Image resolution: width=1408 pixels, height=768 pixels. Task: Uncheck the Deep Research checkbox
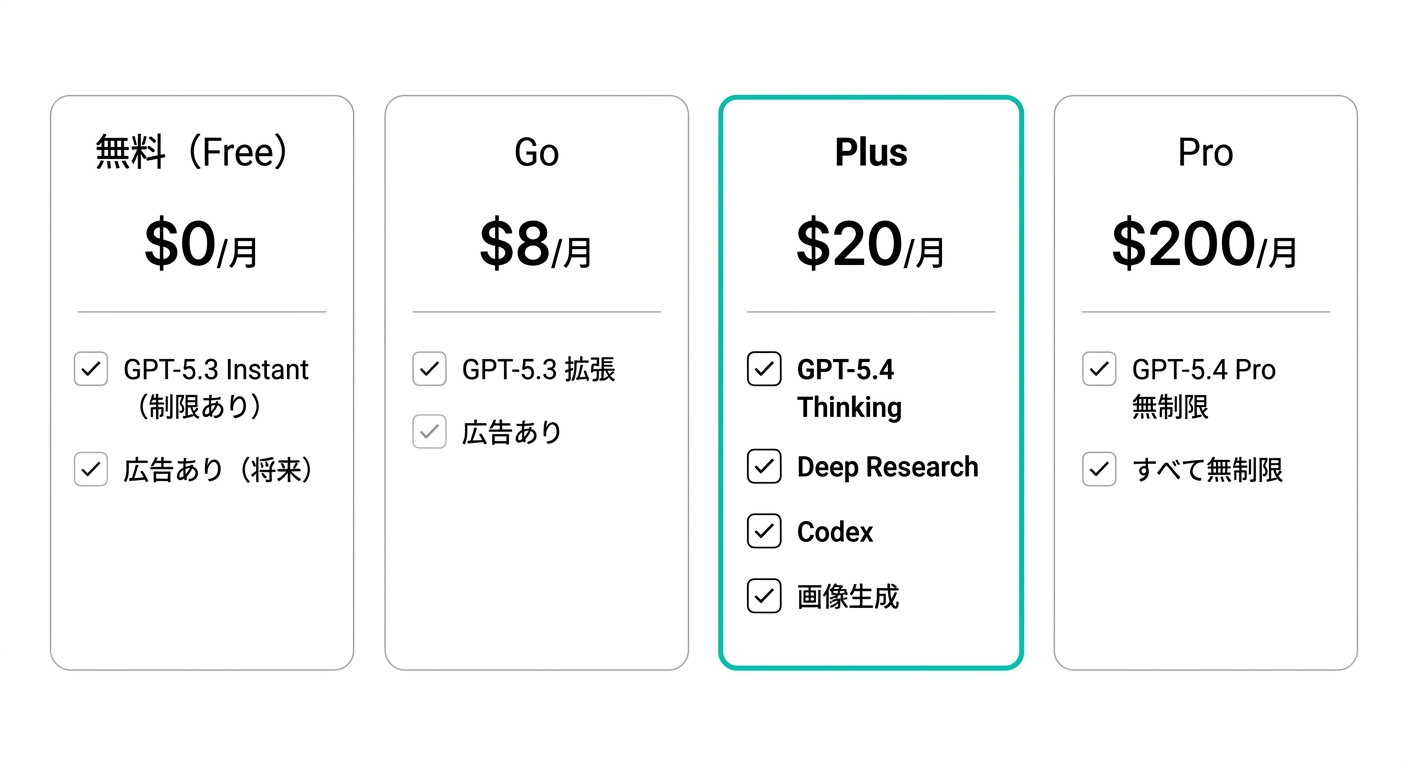point(764,466)
